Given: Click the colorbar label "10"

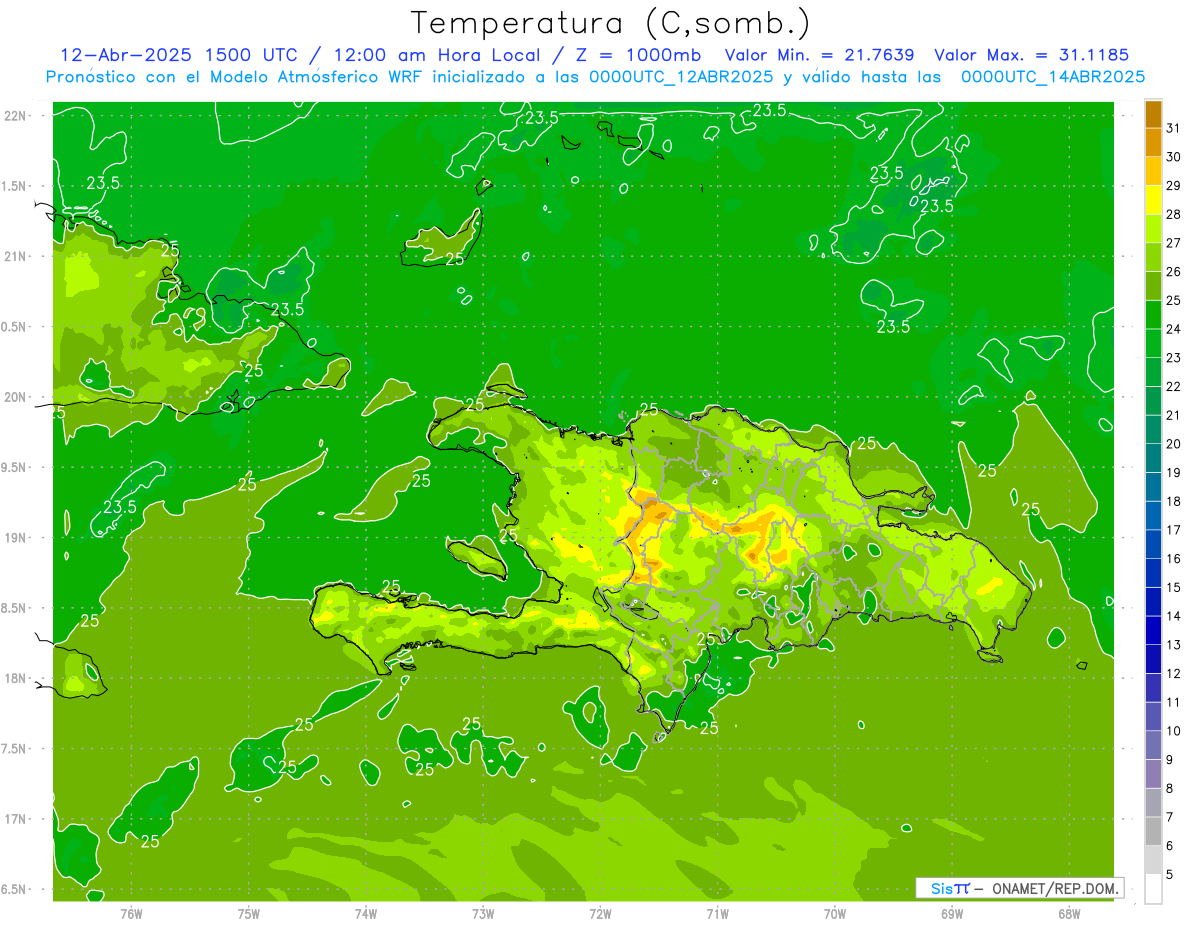Looking at the screenshot, I should tap(1174, 731).
